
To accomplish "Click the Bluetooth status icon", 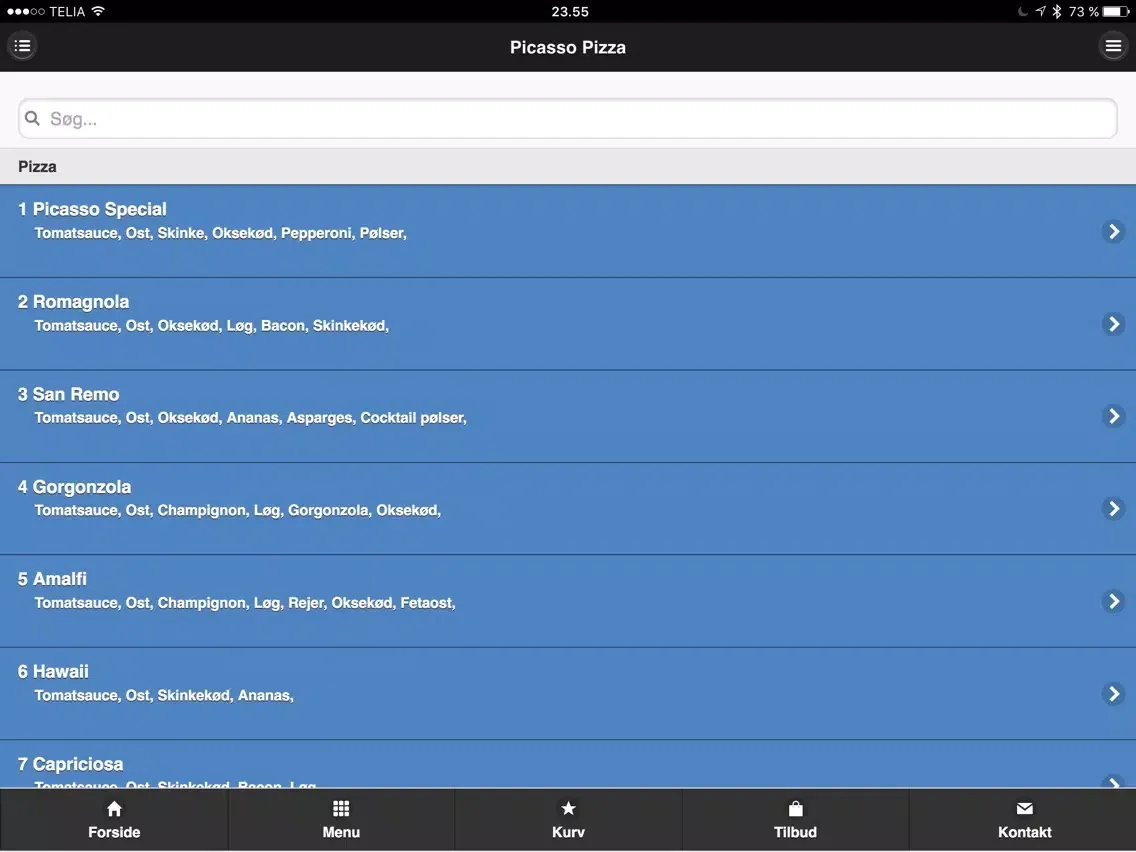I will pyautogui.click(x=1057, y=12).
